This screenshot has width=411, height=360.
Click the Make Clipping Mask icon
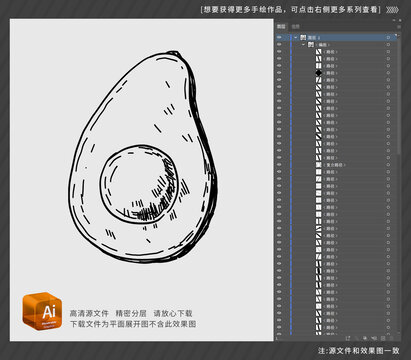point(365,338)
